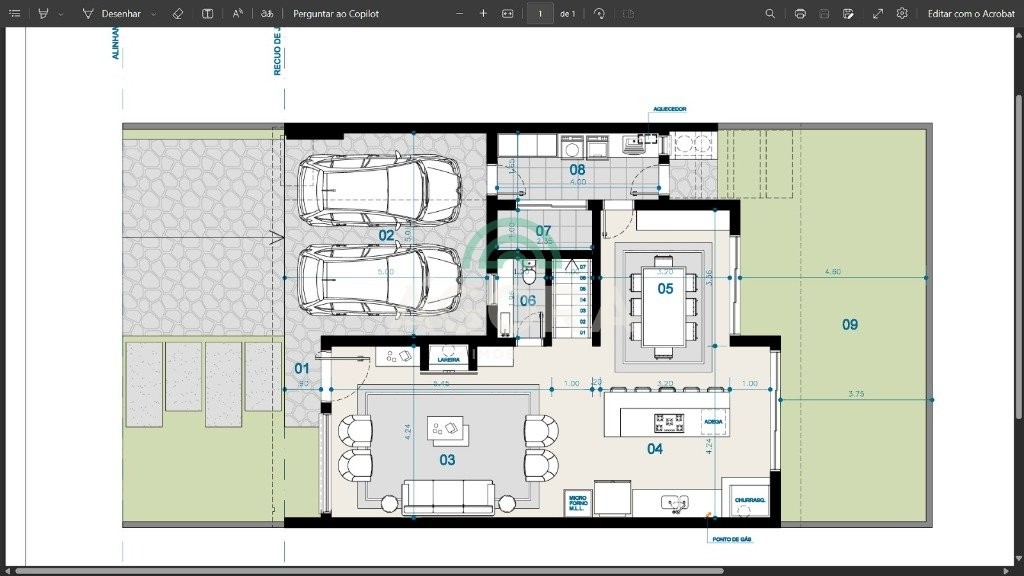Image resolution: width=1024 pixels, height=576 pixels.
Task: Rotate the PDF page
Action: tap(599, 14)
